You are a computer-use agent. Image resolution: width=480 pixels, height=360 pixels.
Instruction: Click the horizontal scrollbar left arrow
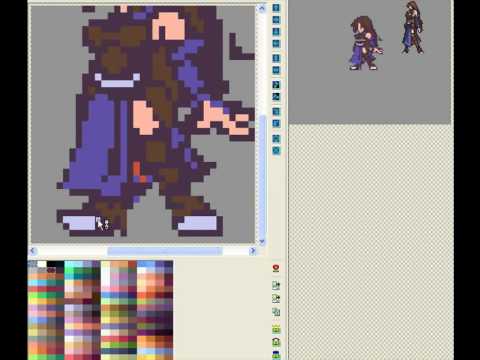click(x=33, y=251)
